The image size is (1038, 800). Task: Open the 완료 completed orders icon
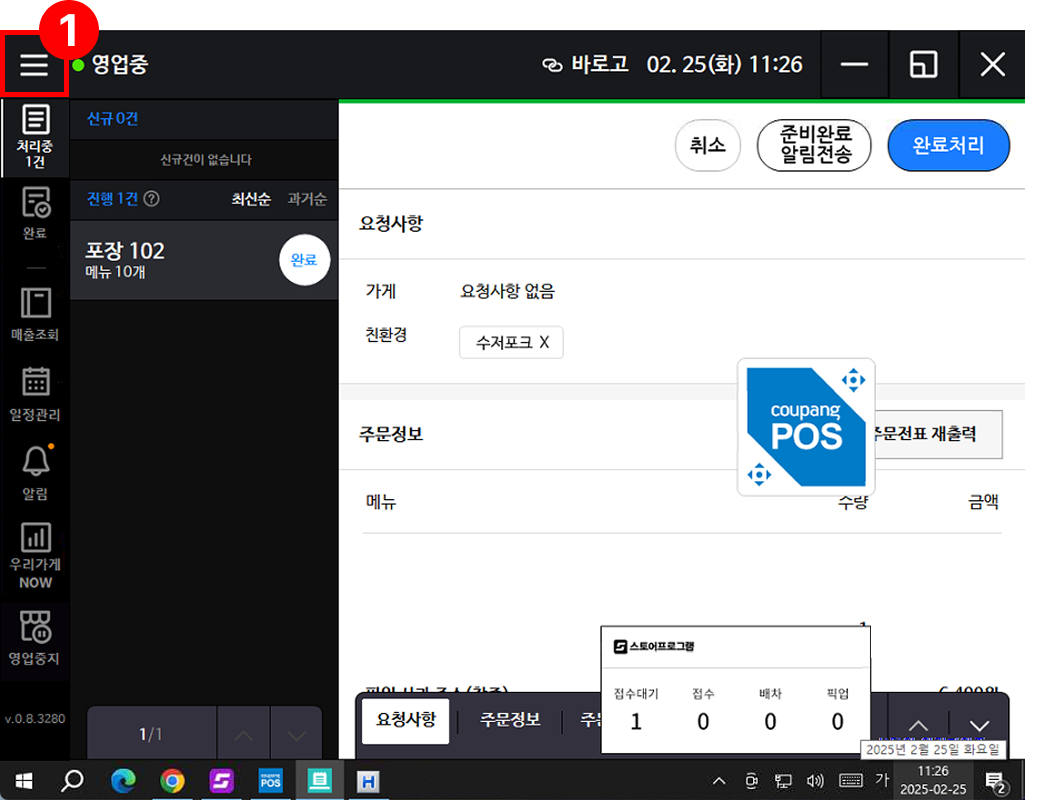35,214
